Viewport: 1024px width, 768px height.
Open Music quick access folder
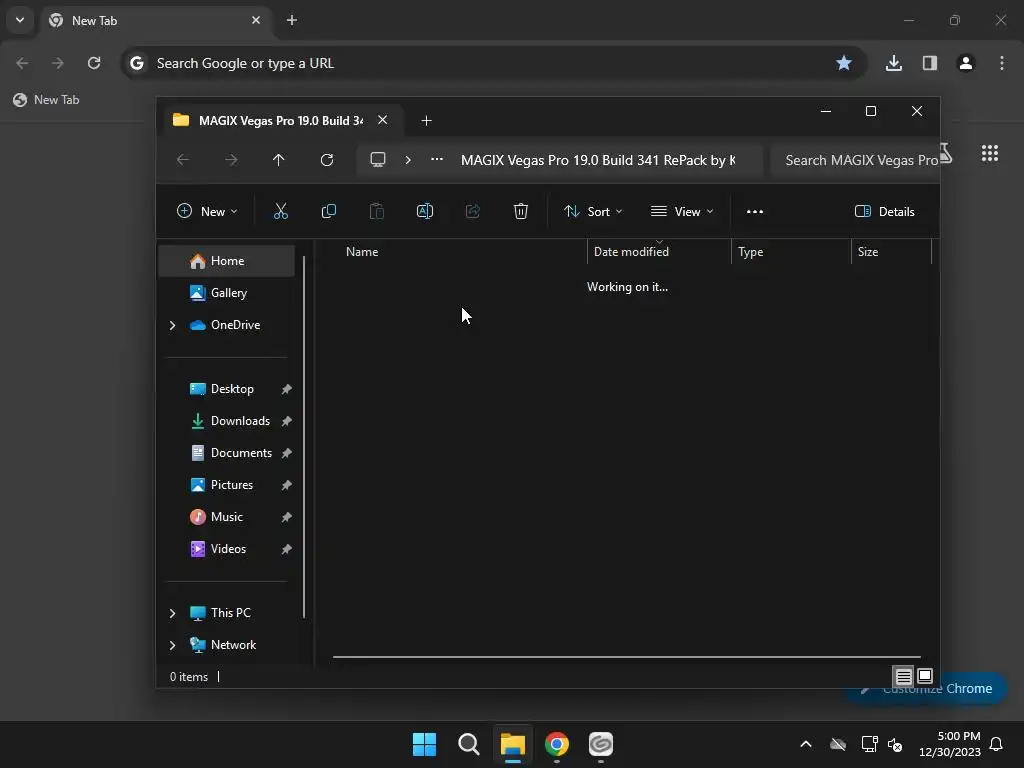click(x=227, y=517)
